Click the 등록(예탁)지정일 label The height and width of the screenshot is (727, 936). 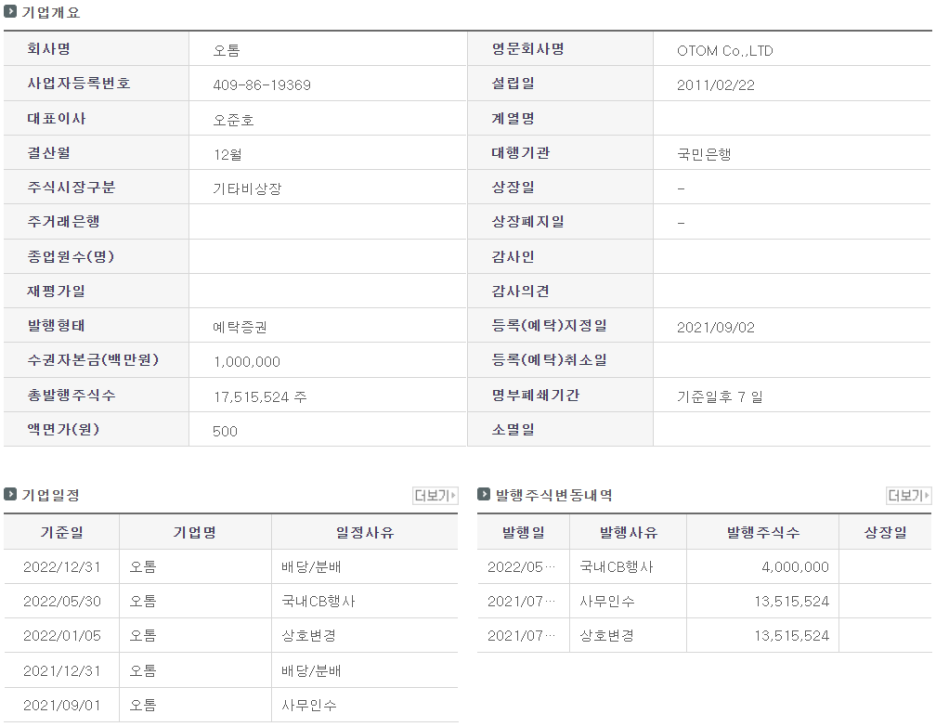(549, 325)
